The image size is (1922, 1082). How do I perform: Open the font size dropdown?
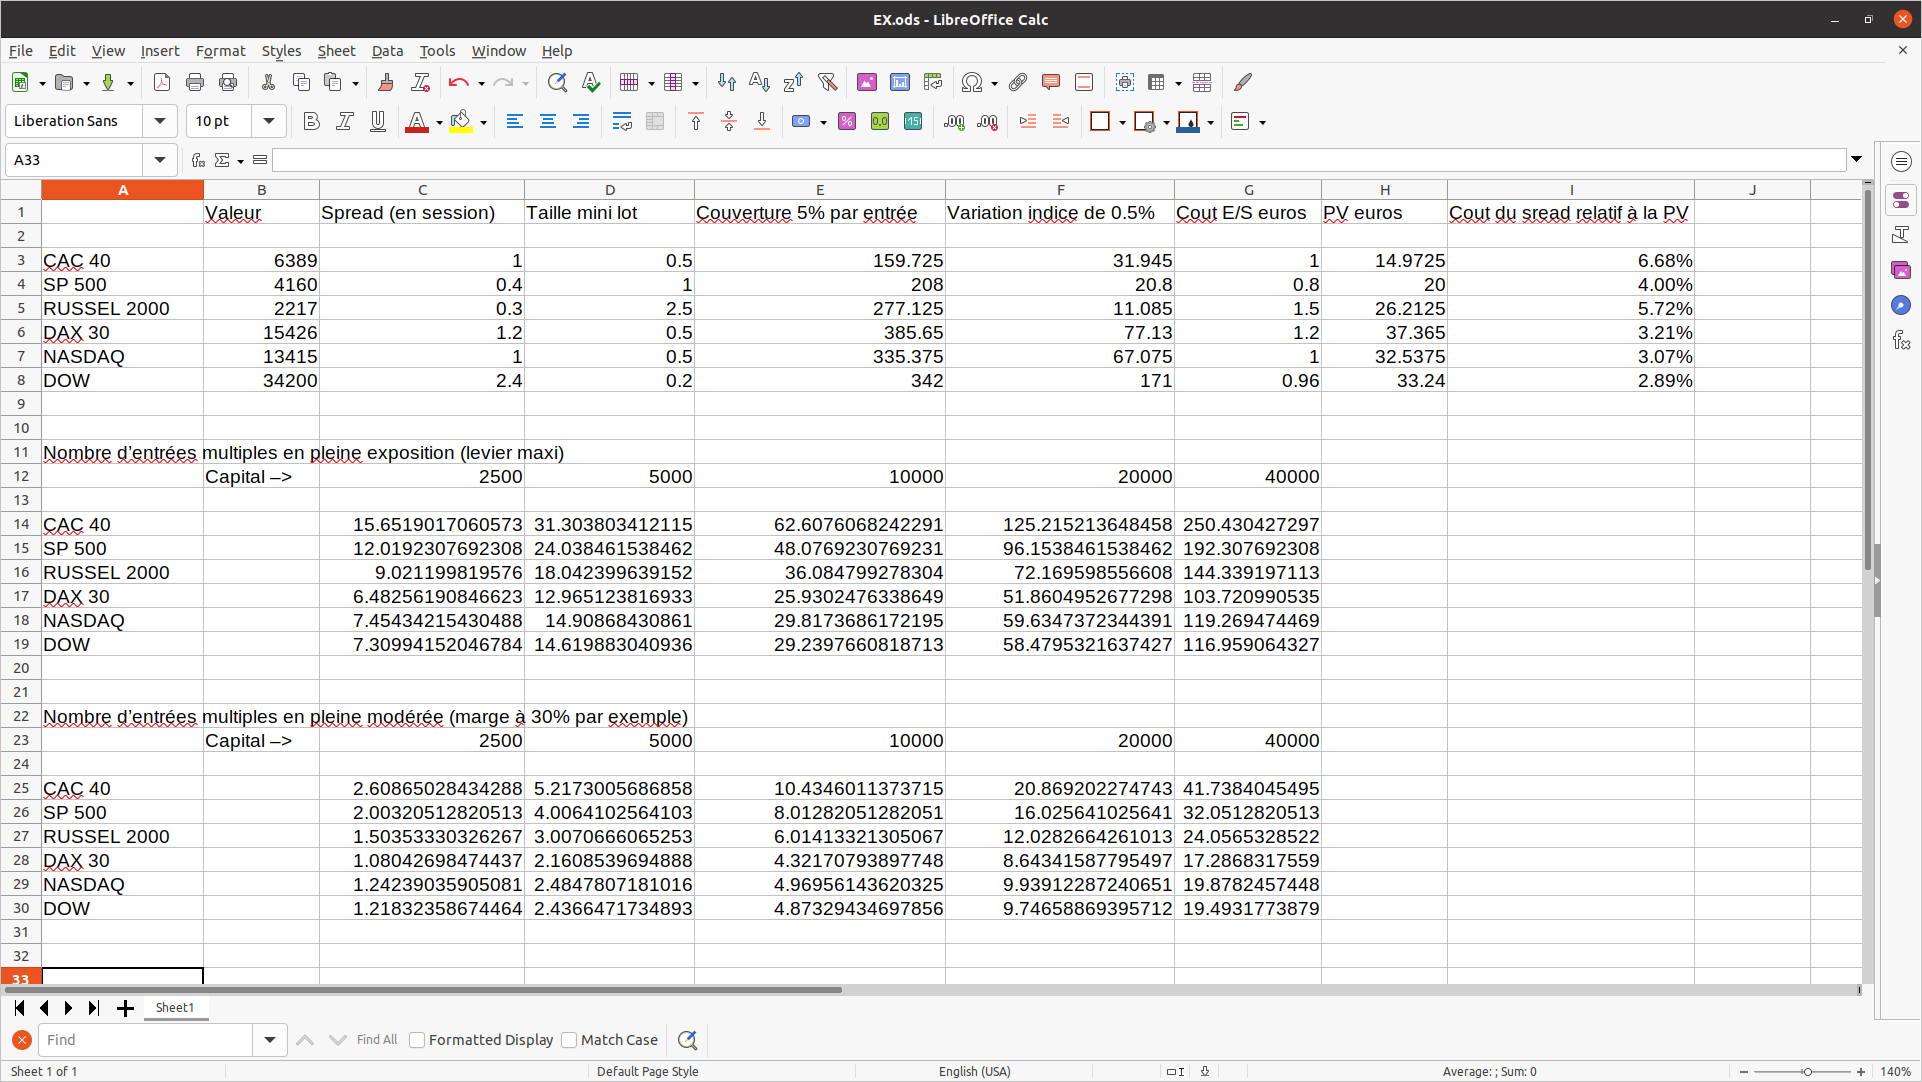click(269, 122)
